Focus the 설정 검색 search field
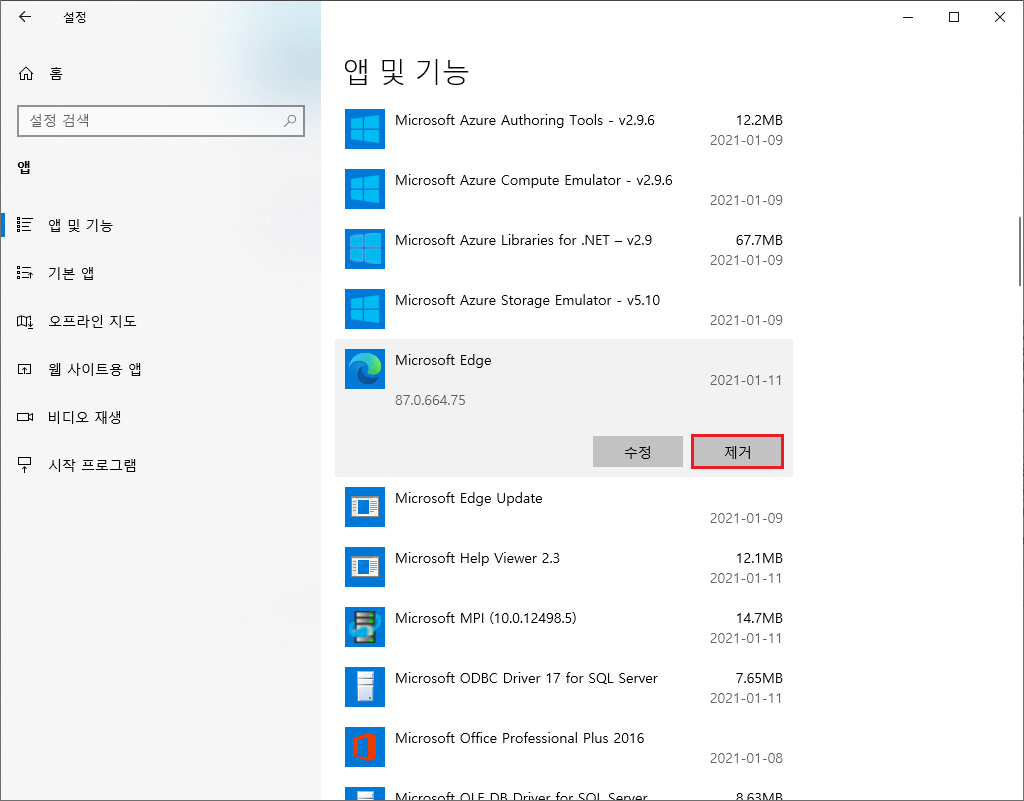Viewport: 1024px width, 801px height. click(161, 121)
